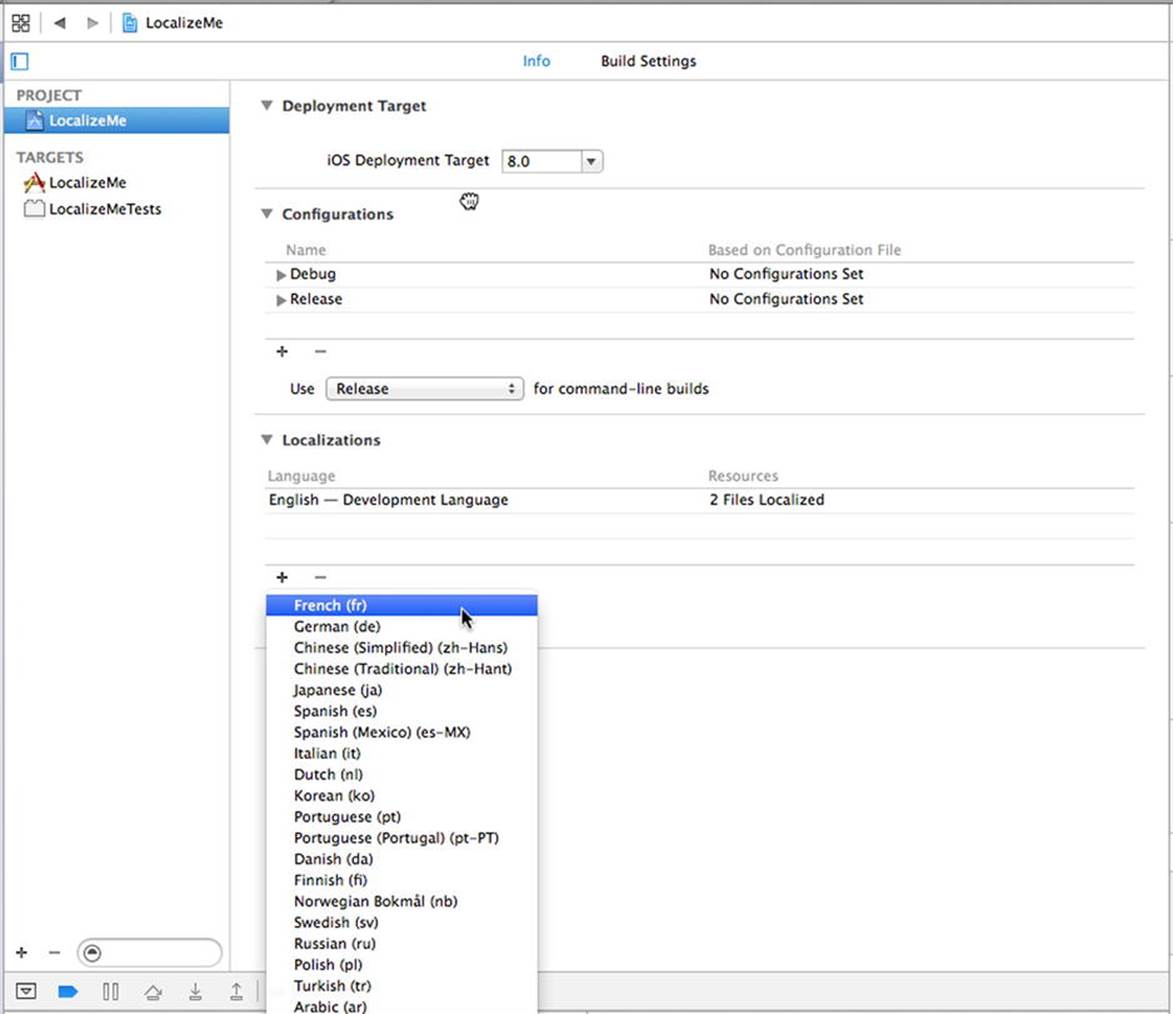Collapse the Configurations section
The height and width of the screenshot is (1014, 1173).
pos(266,214)
